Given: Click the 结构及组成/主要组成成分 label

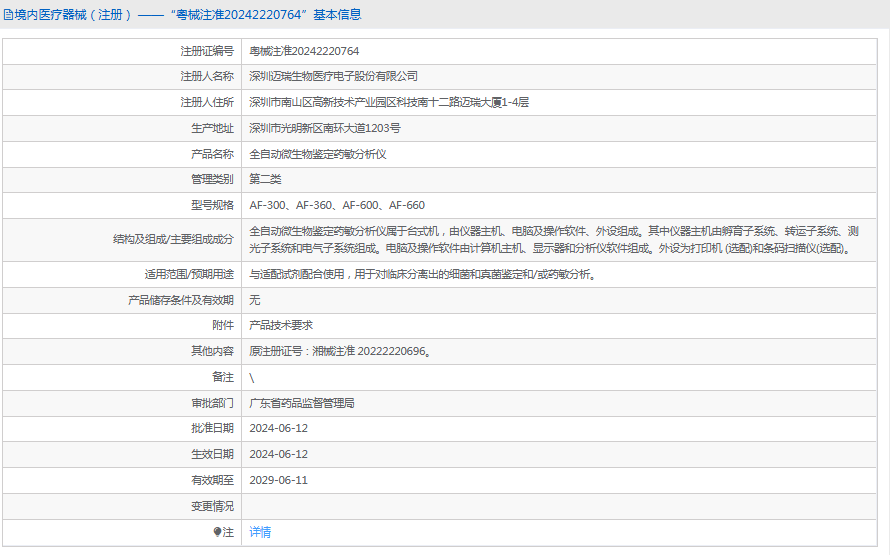Looking at the screenshot, I should pyautogui.click(x=174, y=239).
